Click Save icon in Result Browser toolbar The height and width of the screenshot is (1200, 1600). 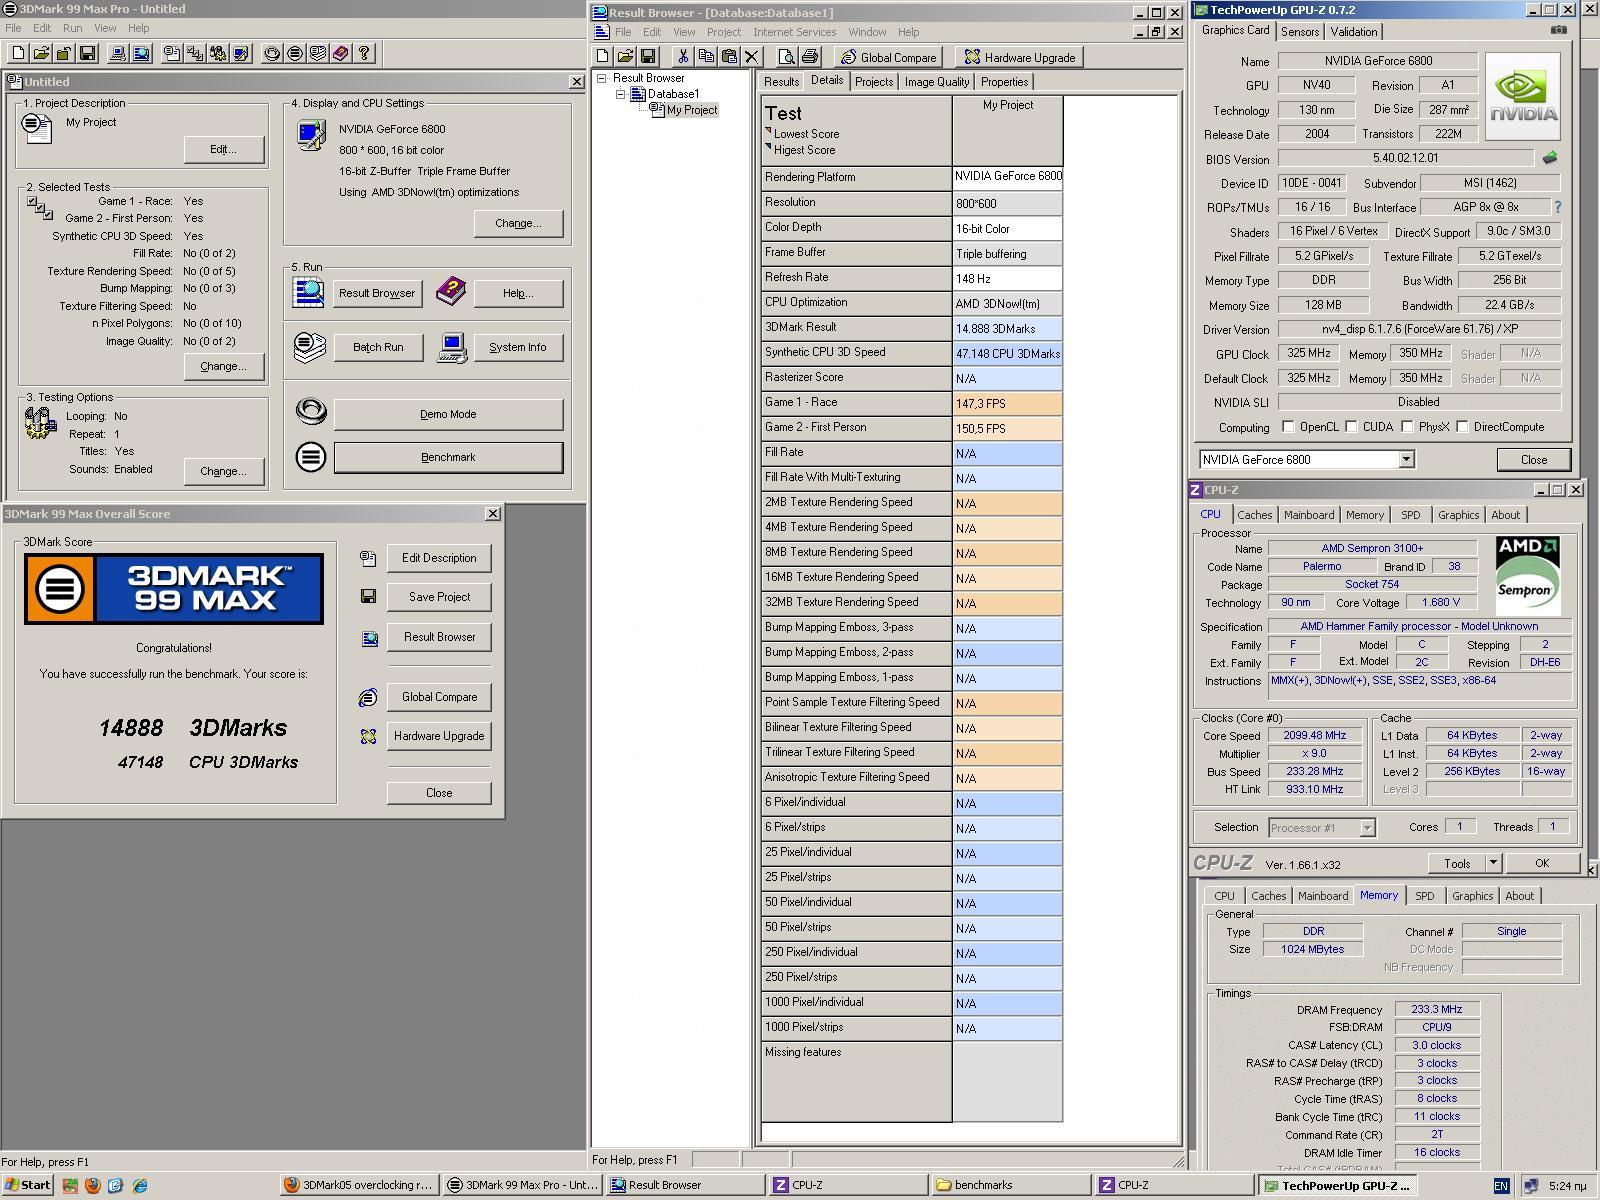tap(648, 57)
